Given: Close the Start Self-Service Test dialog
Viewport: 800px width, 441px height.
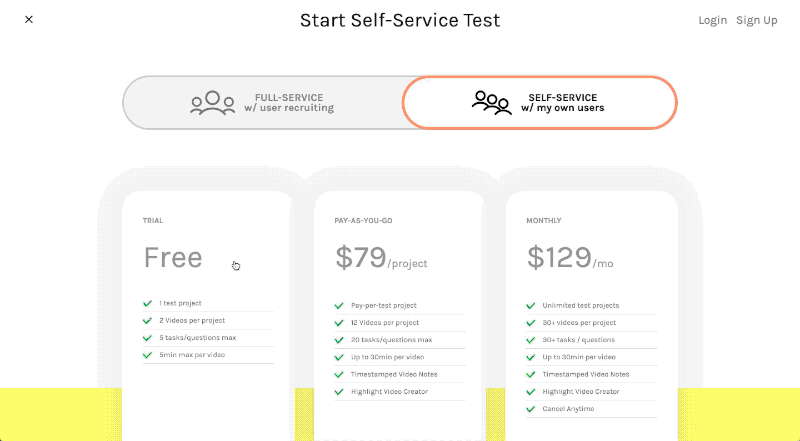Looking at the screenshot, I should click(x=29, y=19).
